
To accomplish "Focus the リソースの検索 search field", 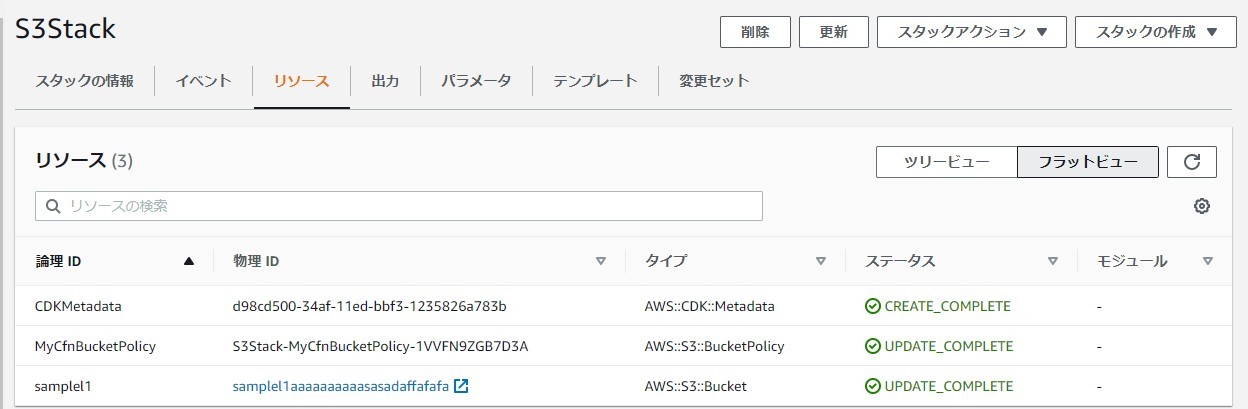I will point(399,206).
